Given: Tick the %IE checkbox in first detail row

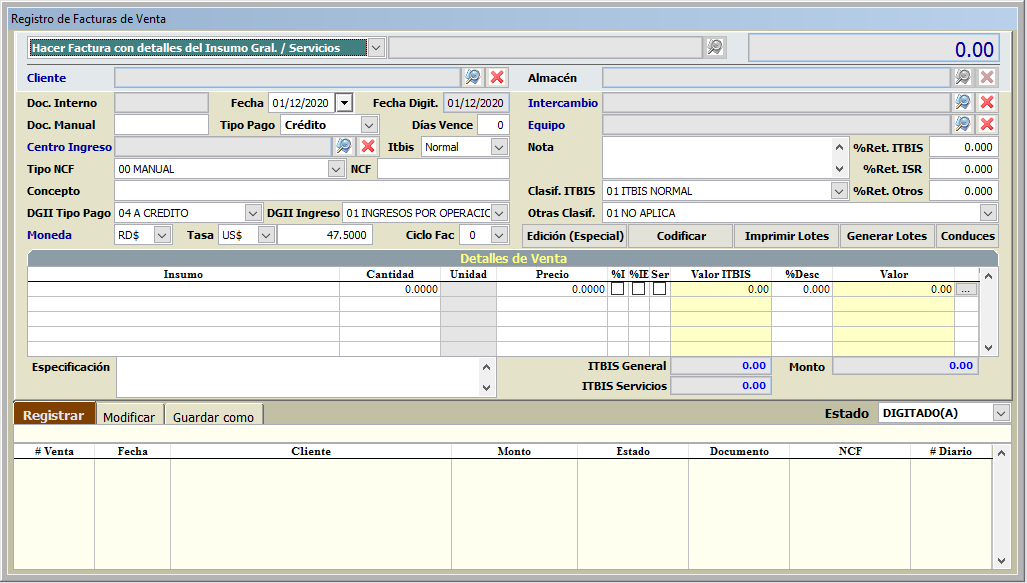Looking at the screenshot, I should [639, 289].
